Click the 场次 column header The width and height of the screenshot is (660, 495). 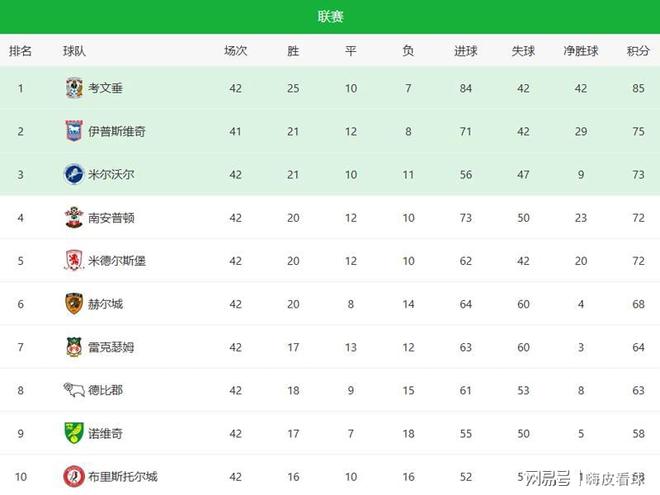[x=236, y=50]
